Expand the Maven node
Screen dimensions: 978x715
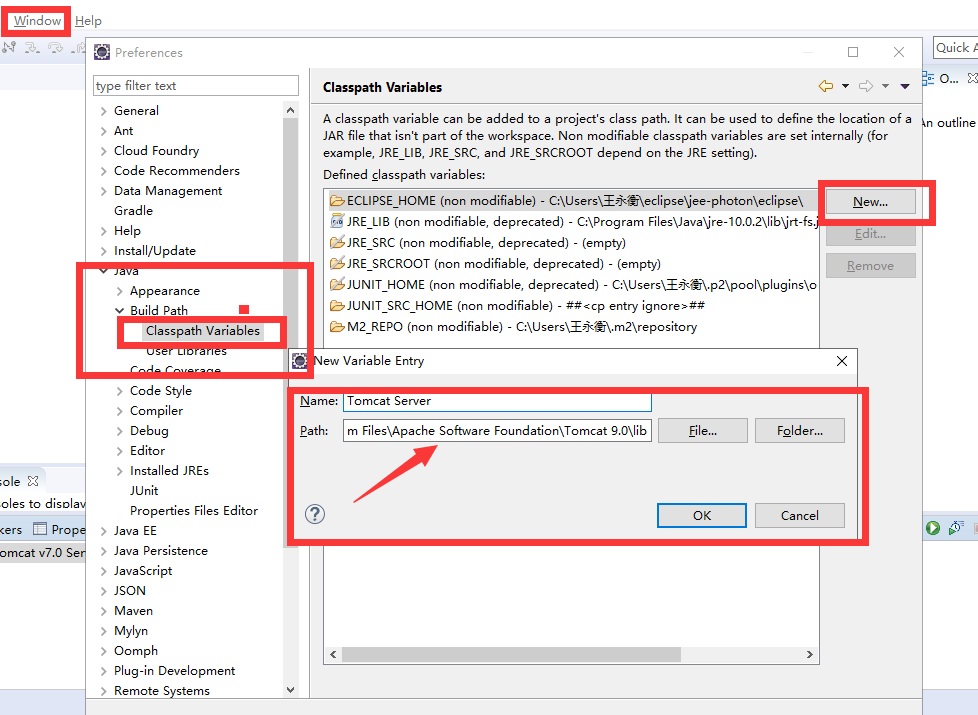pyautogui.click(x=104, y=611)
